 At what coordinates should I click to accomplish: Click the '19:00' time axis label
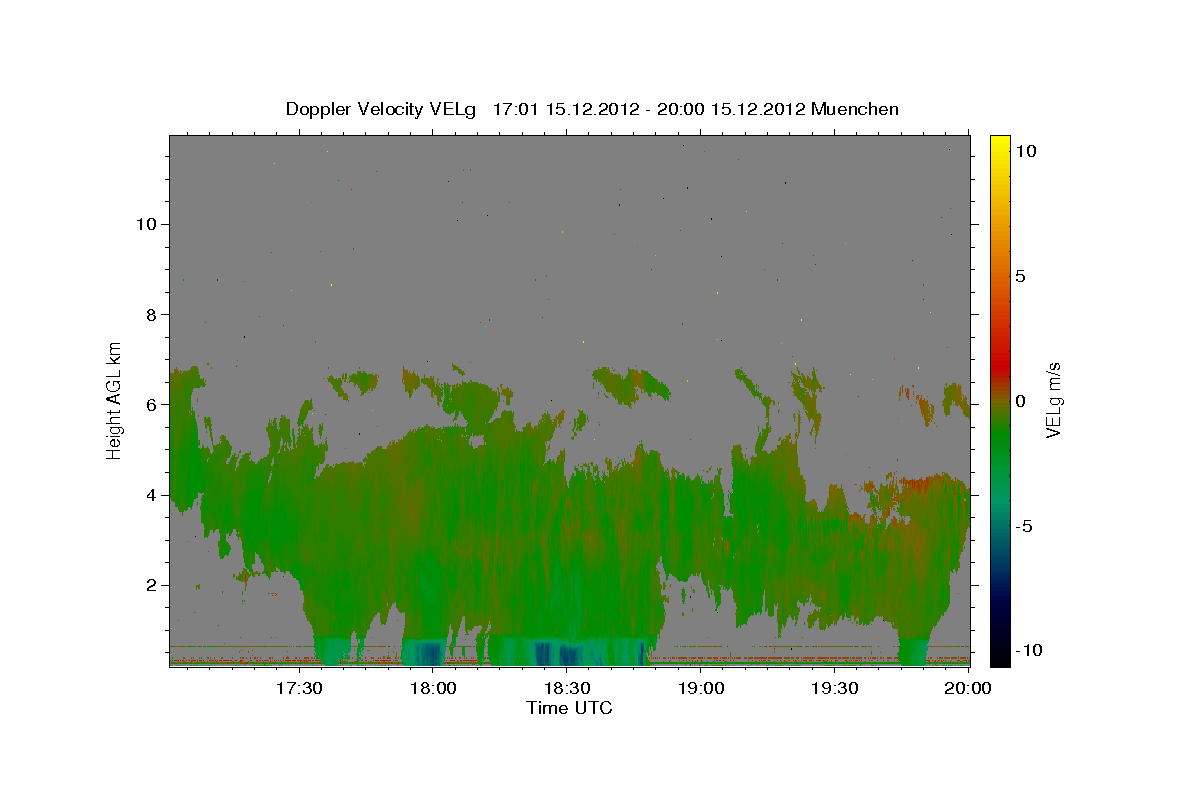click(x=701, y=689)
